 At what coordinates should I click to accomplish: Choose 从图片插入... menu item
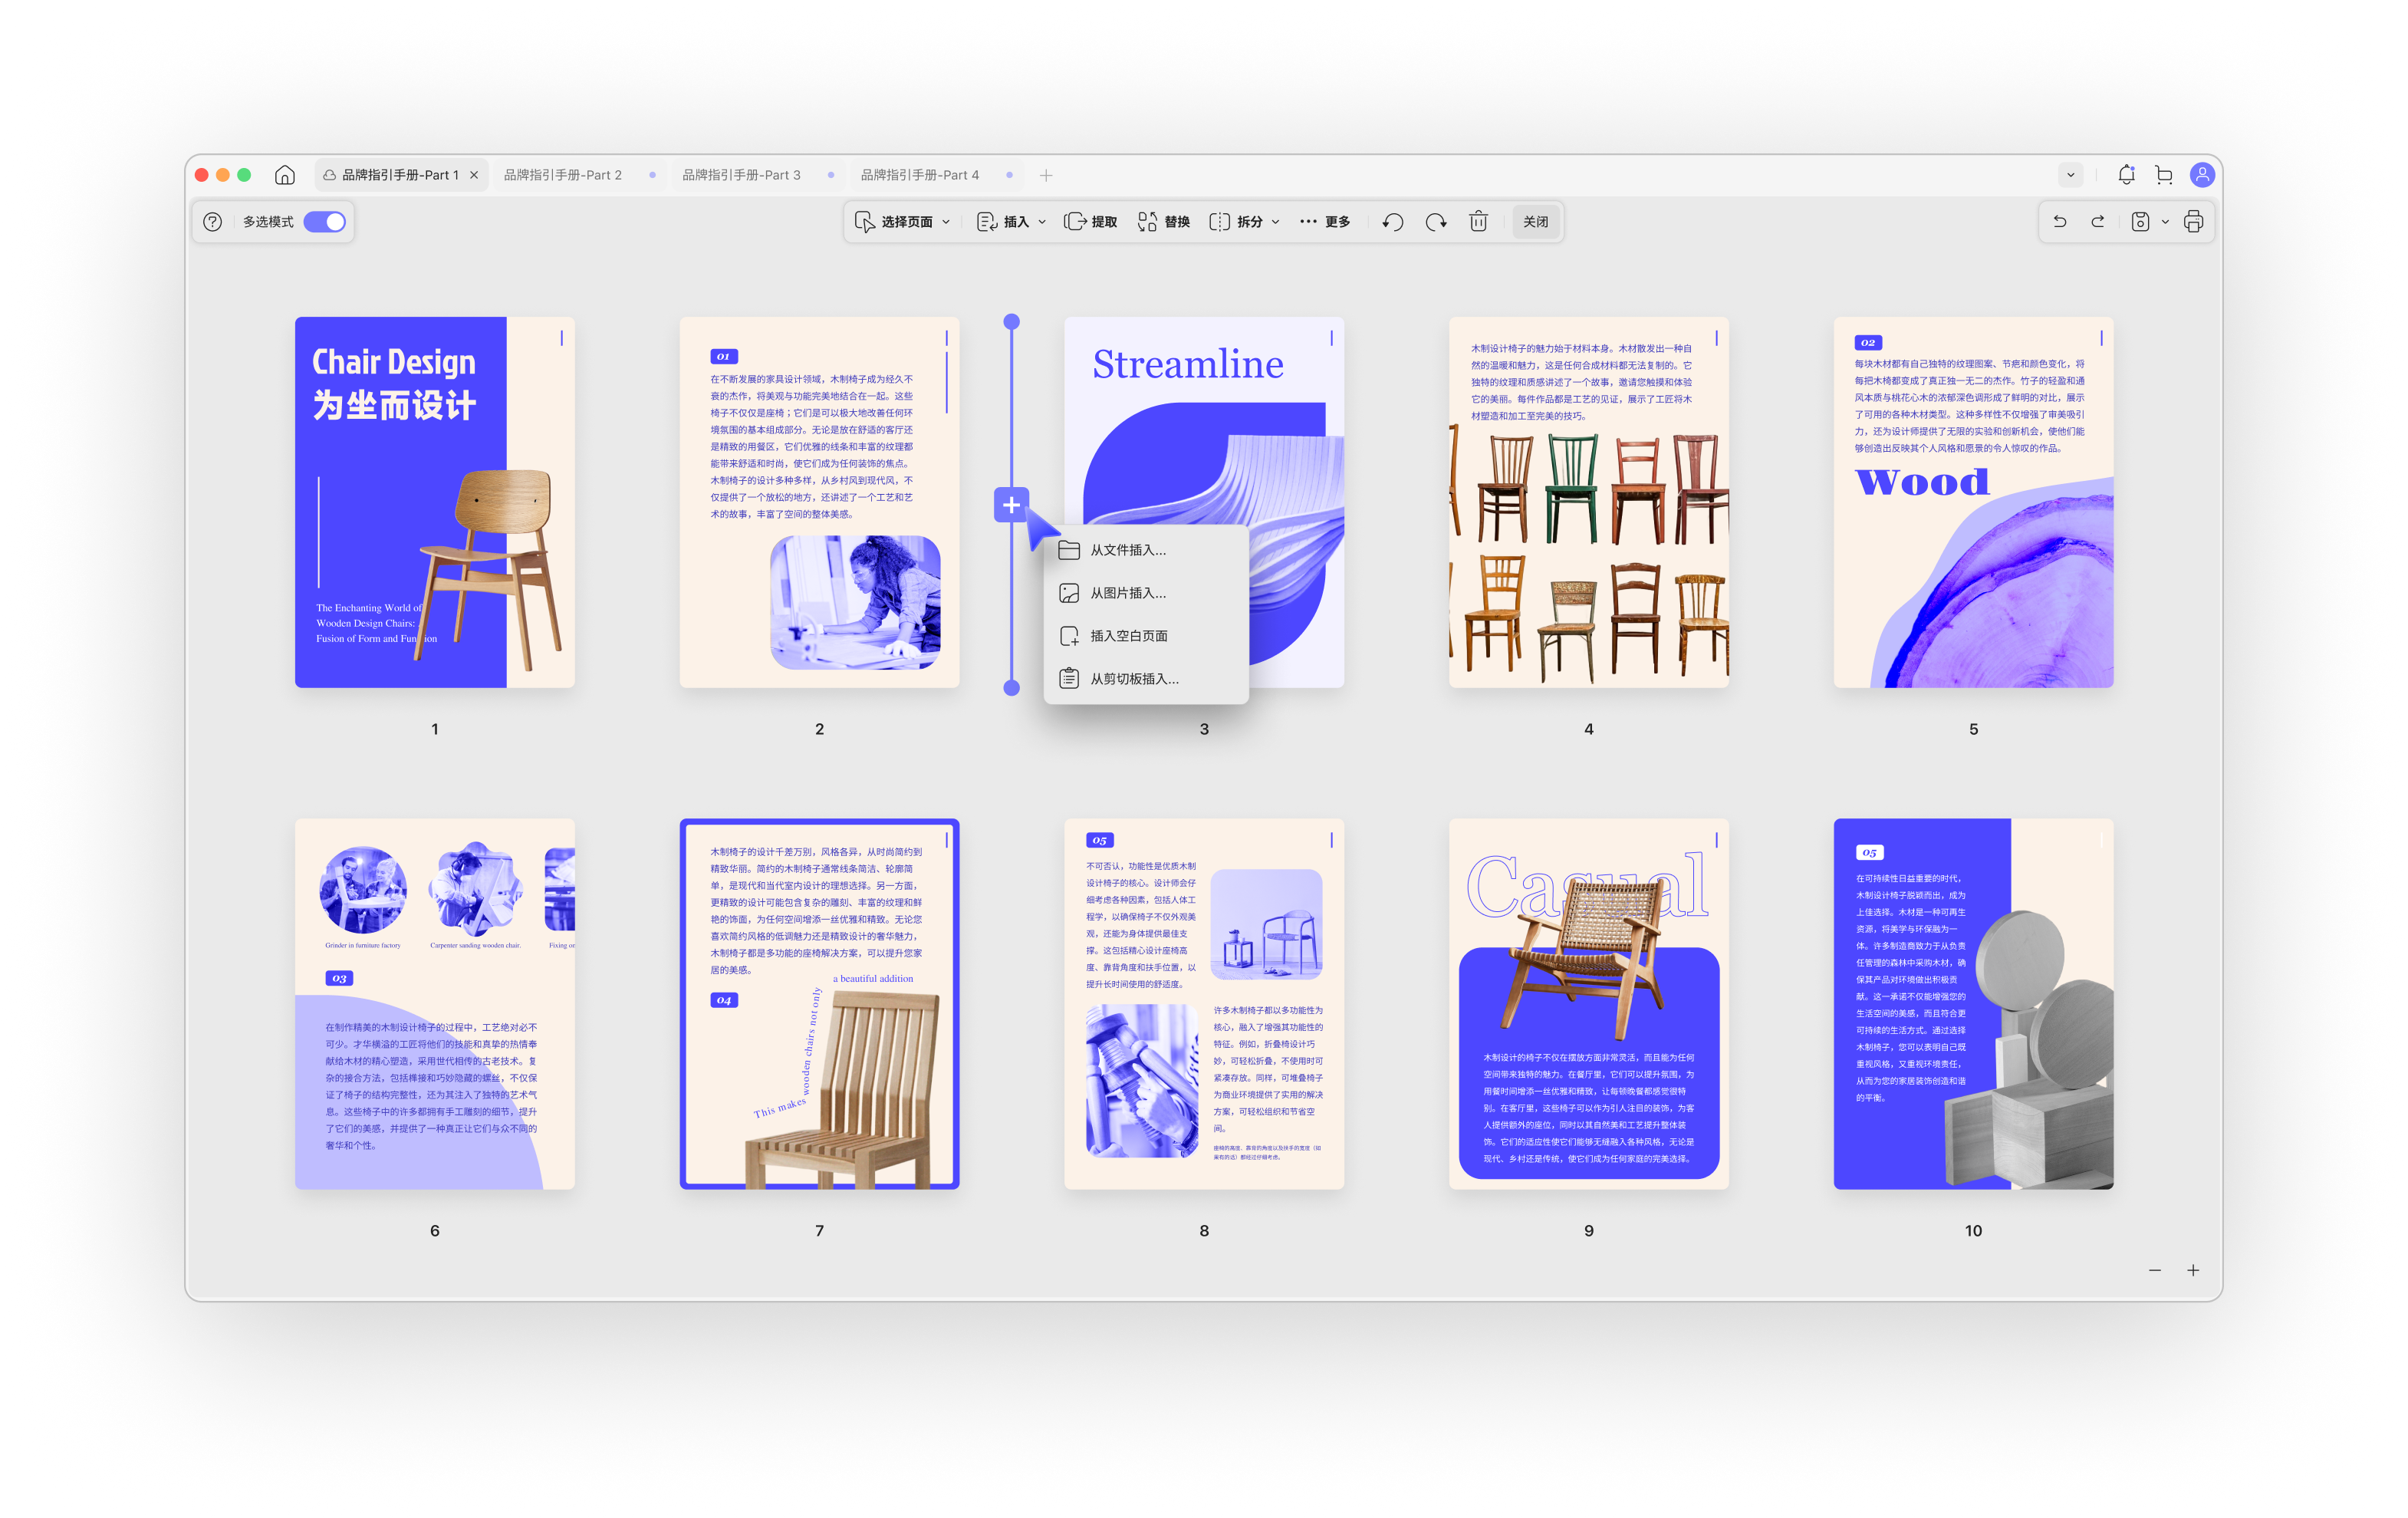(1146, 593)
